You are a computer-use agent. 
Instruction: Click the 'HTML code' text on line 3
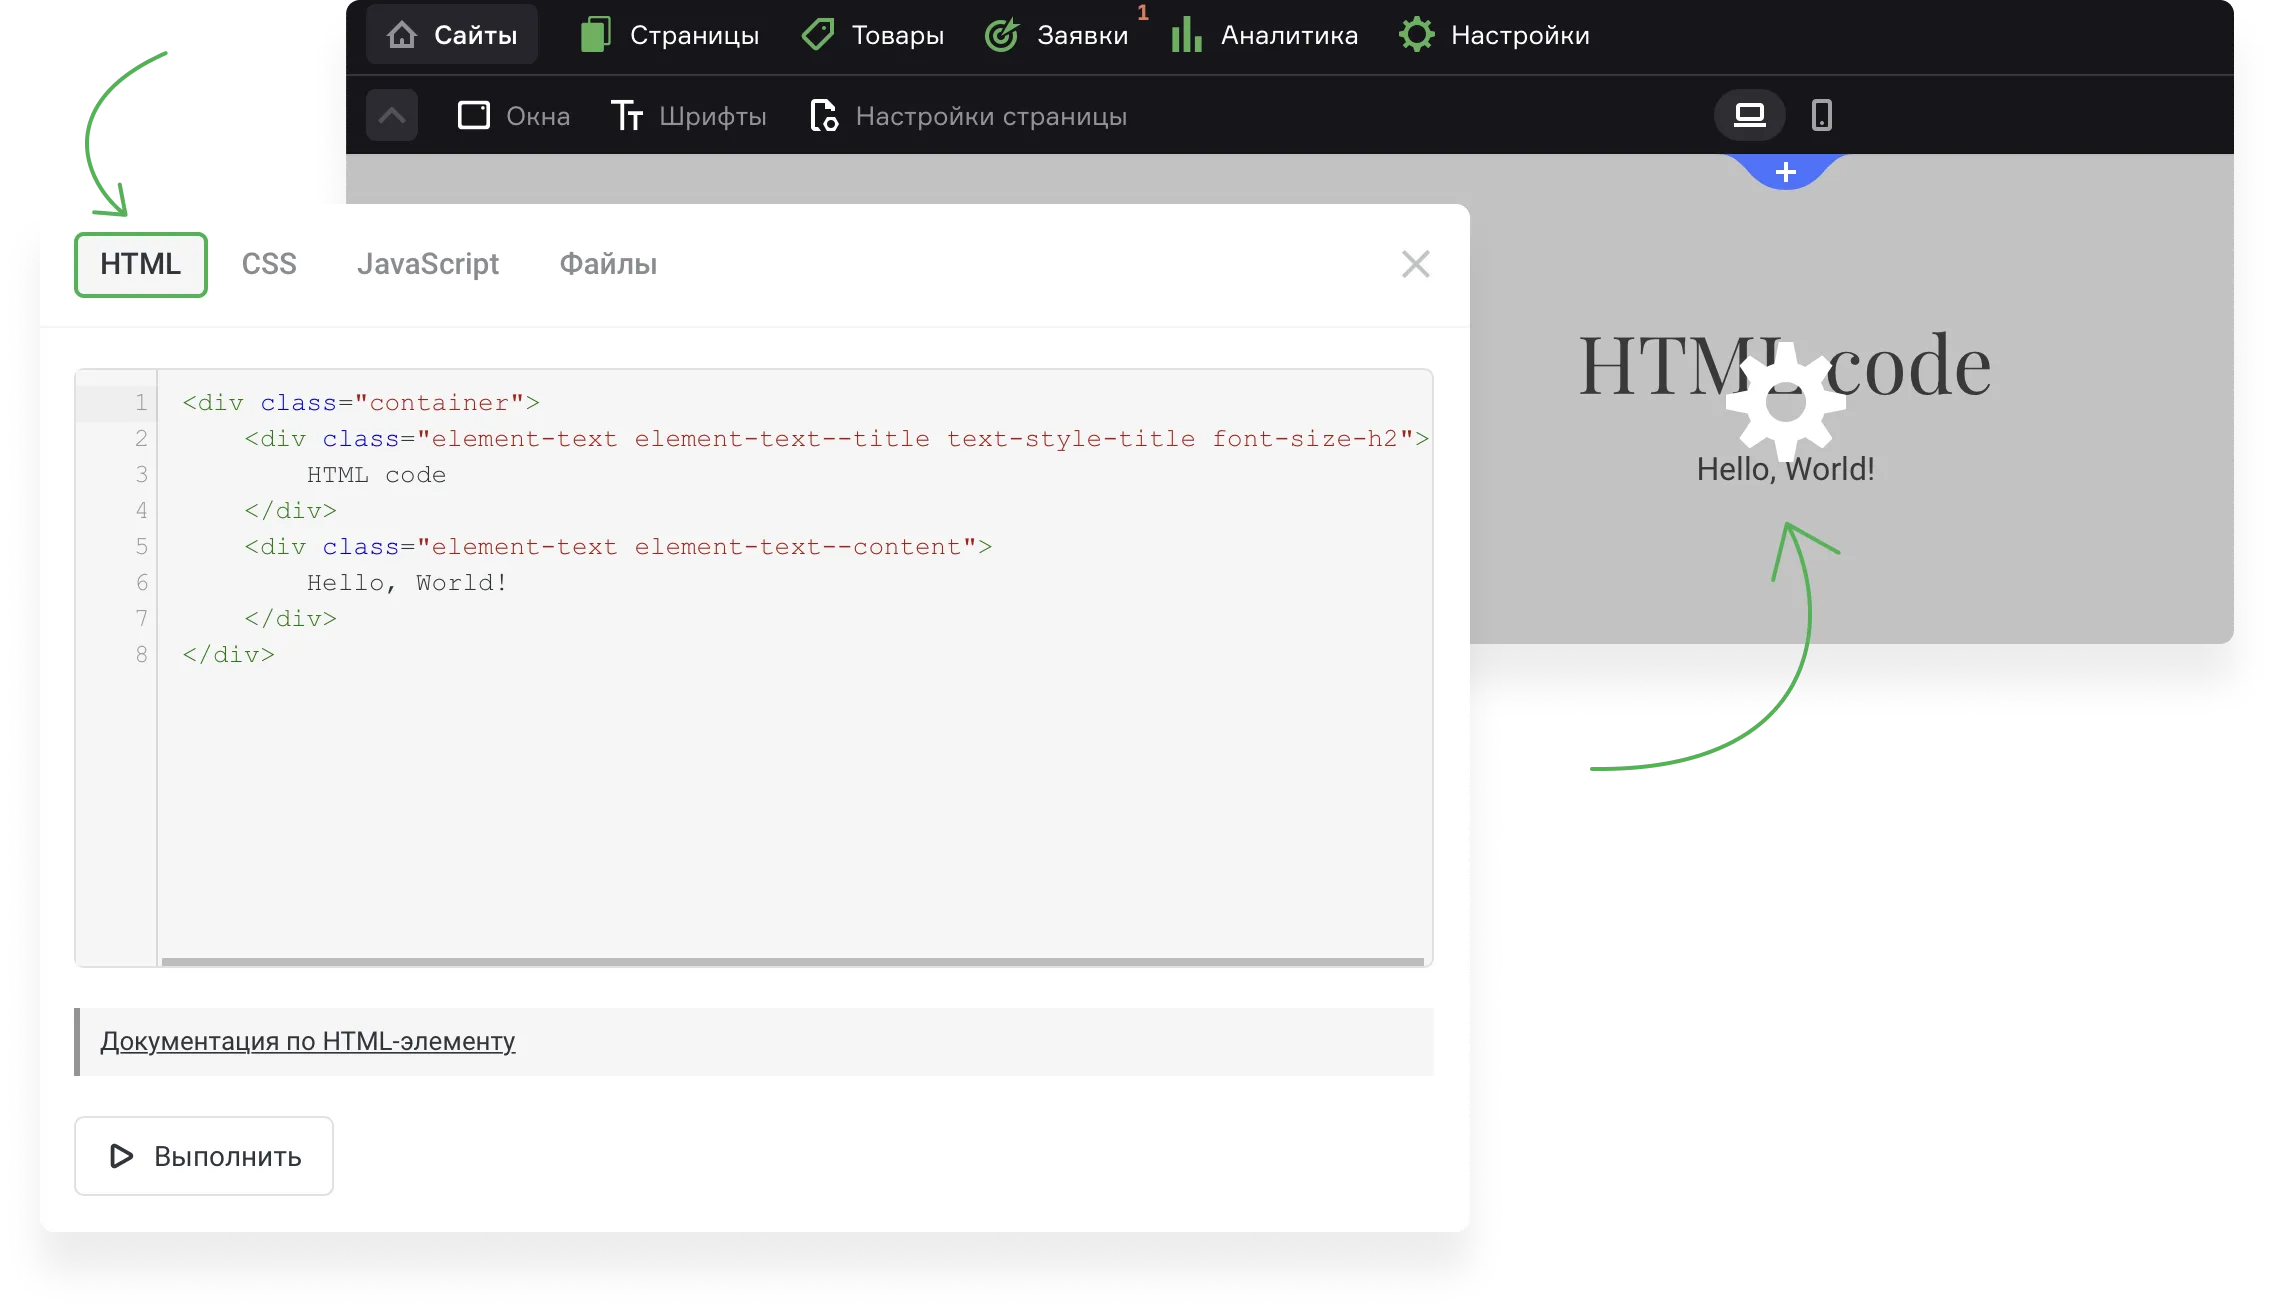[376, 475]
